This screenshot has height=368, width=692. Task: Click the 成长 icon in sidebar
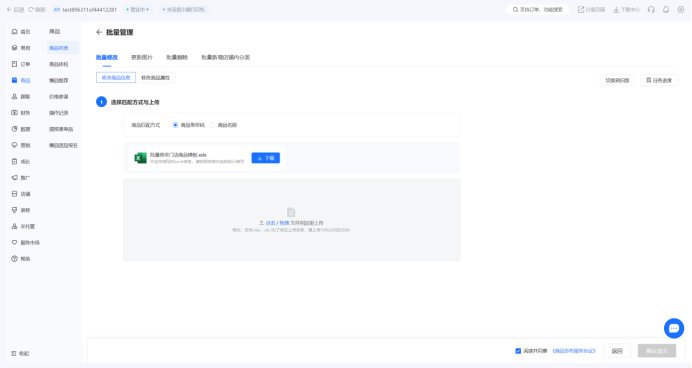pos(15,161)
